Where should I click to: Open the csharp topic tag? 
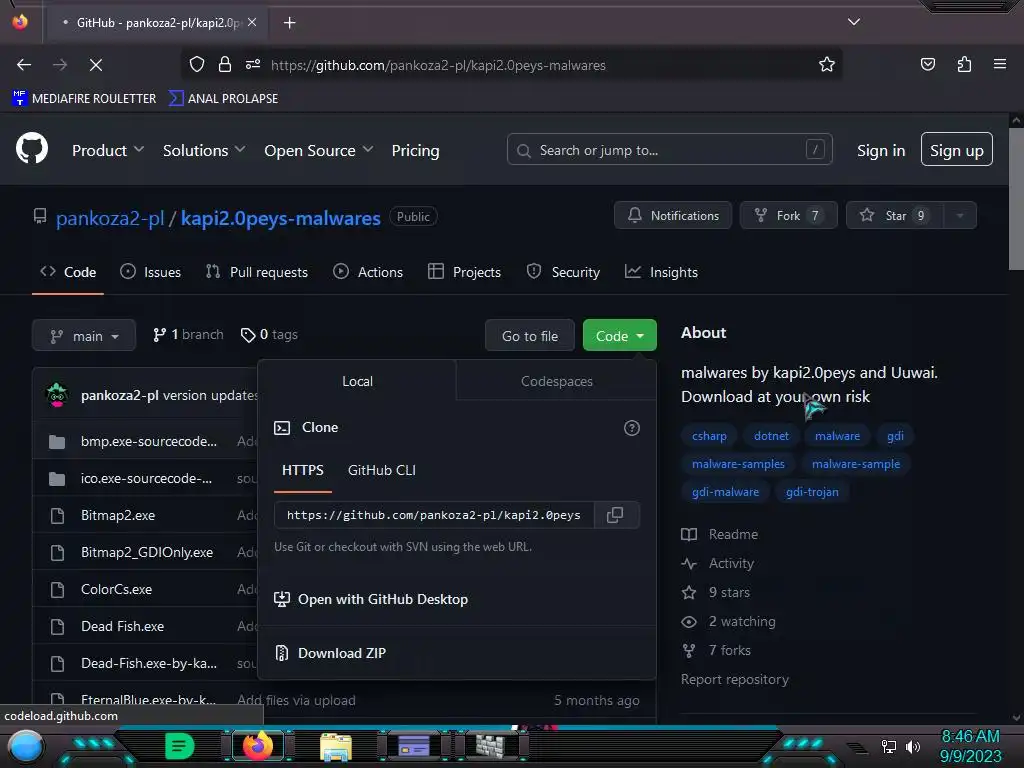point(709,436)
